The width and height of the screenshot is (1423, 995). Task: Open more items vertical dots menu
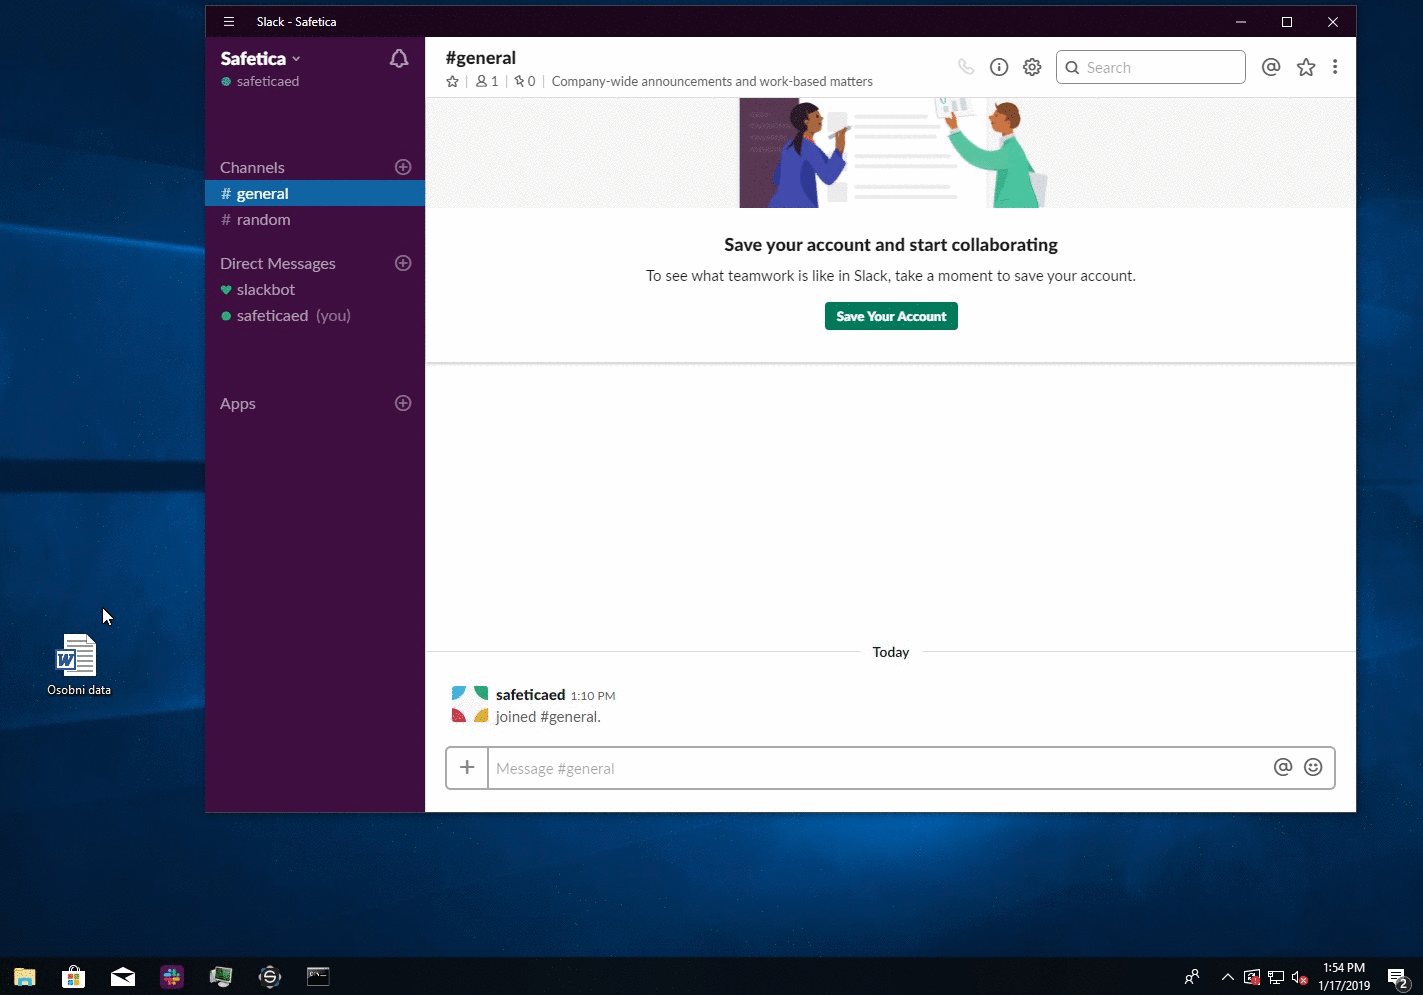1335,67
